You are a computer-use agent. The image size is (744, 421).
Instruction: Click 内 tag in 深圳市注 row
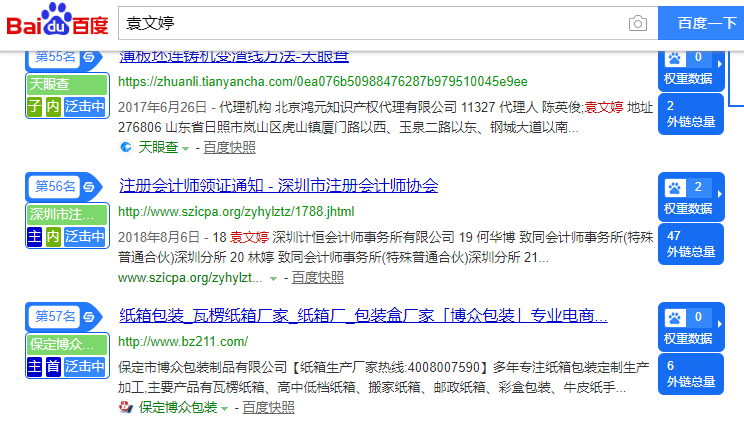click(53, 236)
